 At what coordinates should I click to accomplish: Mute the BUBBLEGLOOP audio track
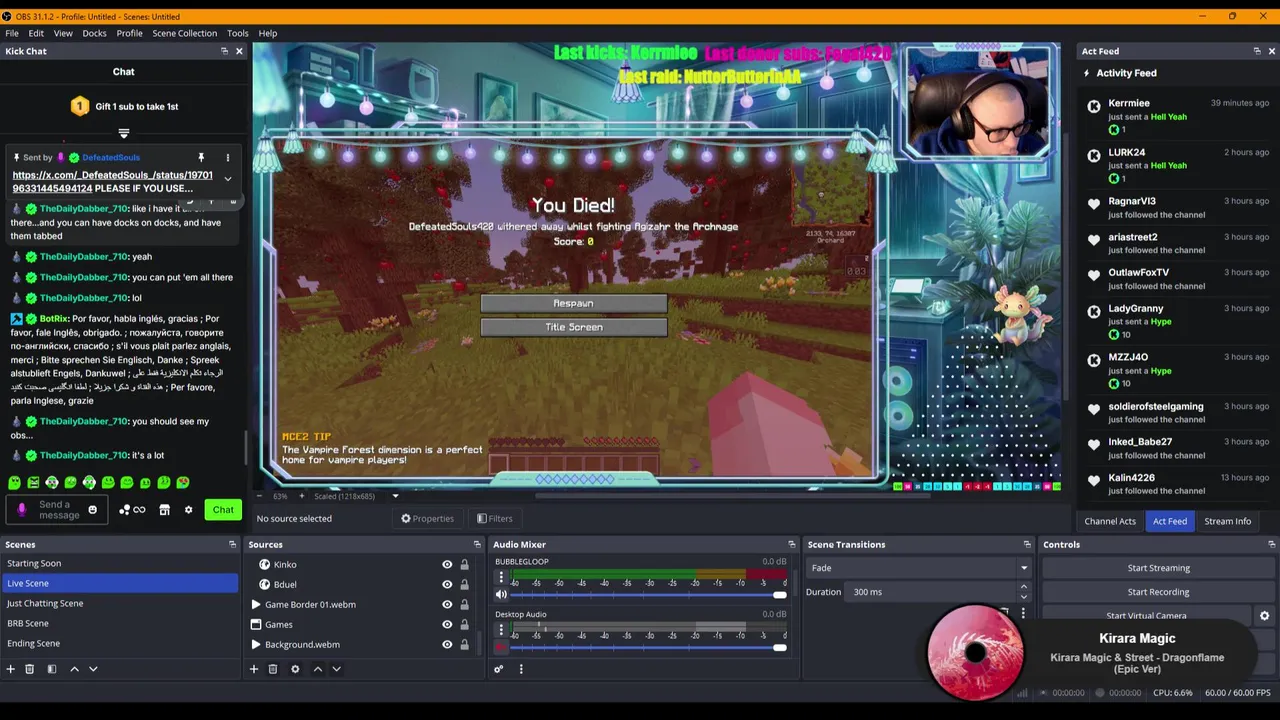point(501,594)
